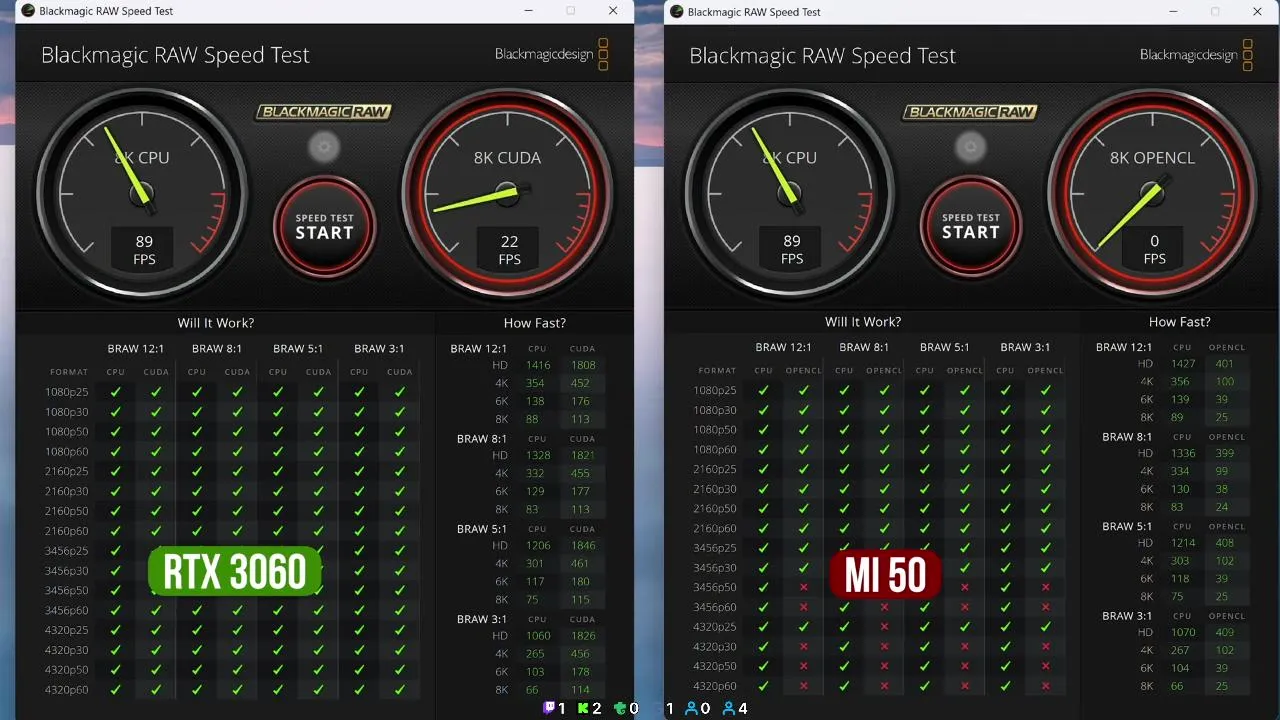Click the 114 CUDA value for BRAW 3:1 8K

point(580,689)
